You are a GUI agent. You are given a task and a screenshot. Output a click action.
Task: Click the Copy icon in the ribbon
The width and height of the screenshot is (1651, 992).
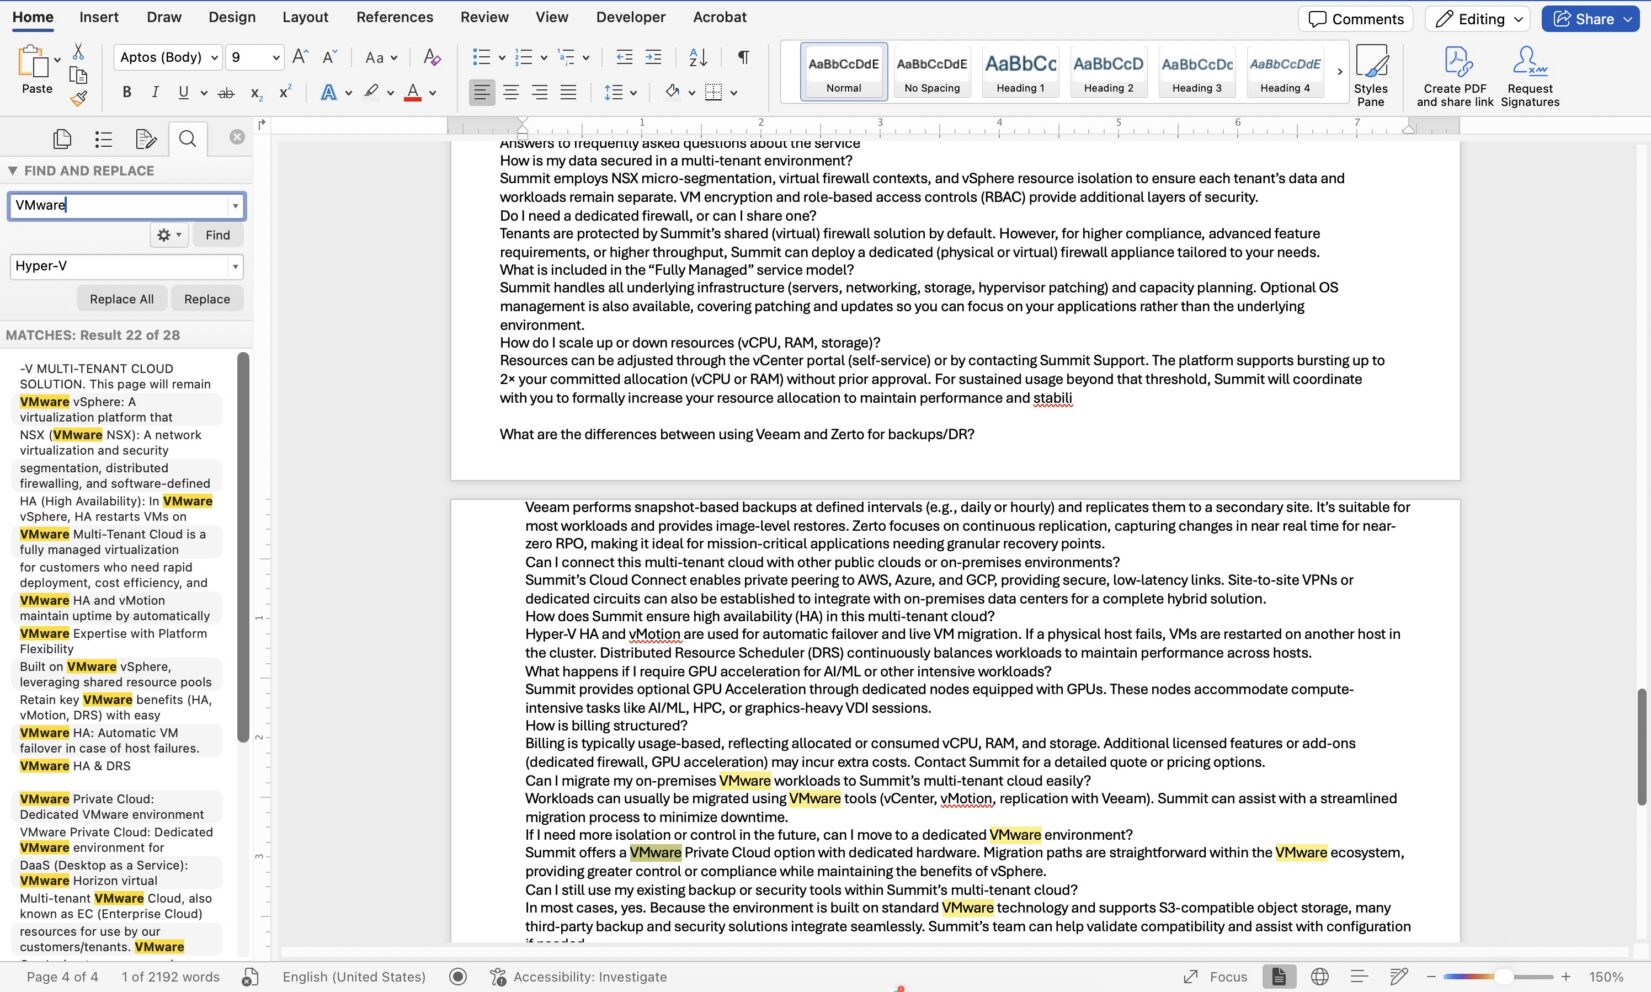coord(78,75)
